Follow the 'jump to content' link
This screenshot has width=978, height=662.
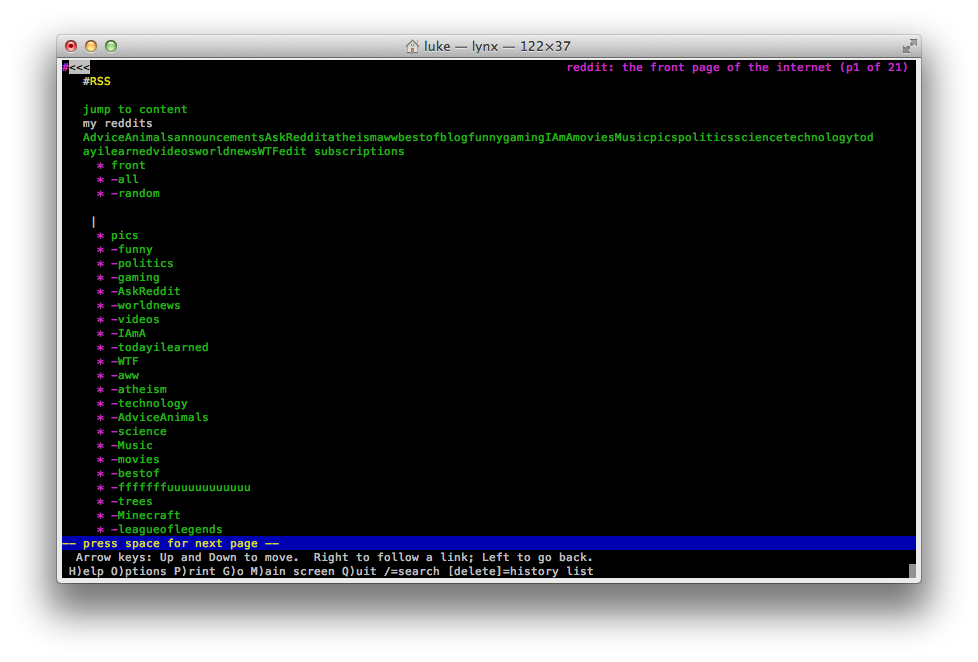(135, 110)
